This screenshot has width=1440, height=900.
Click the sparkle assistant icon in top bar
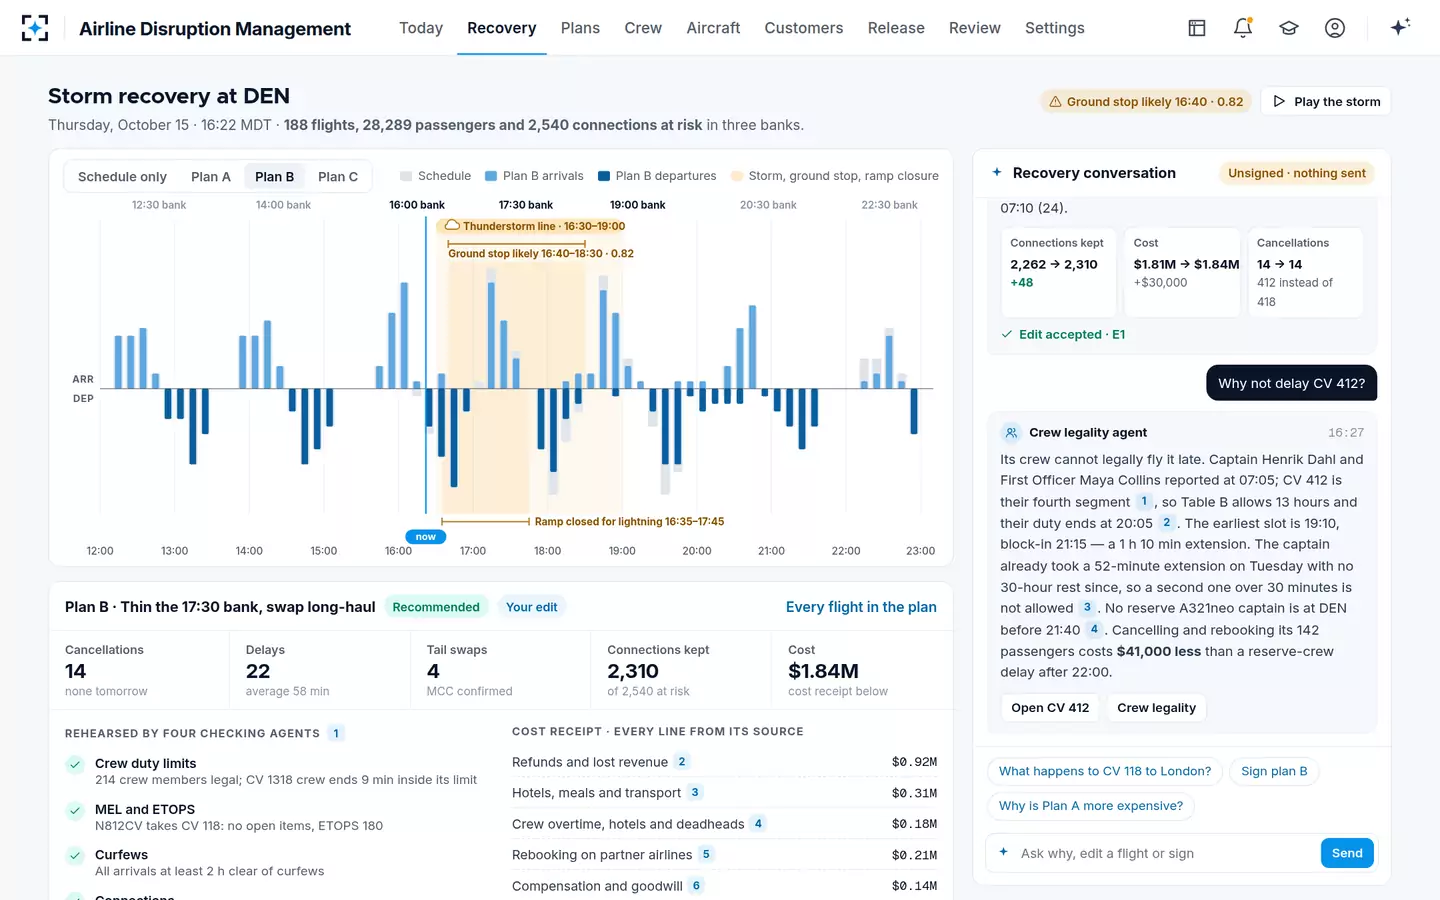coord(1400,27)
